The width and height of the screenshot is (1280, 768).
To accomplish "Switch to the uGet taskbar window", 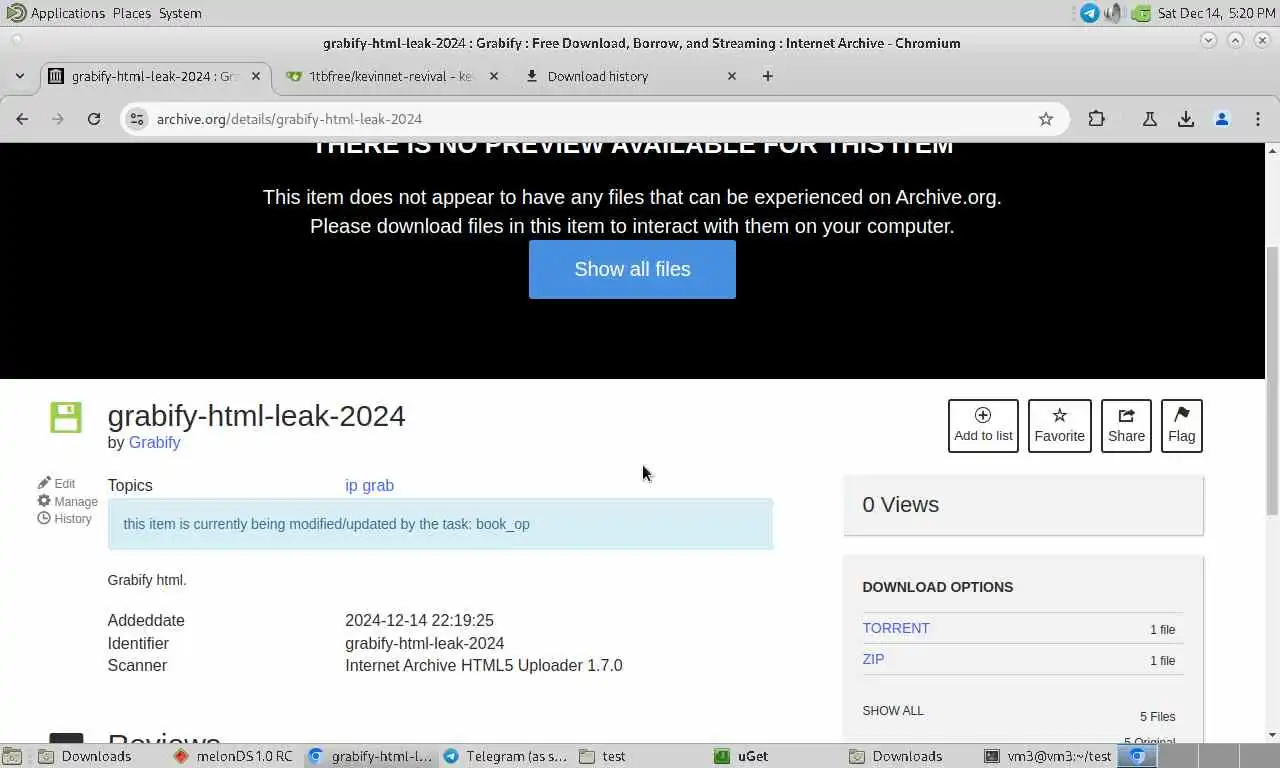I will click(775, 756).
